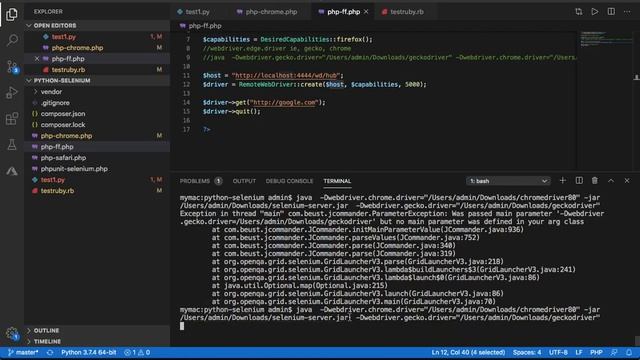
Task: Open Source Control view in activity bar
Action: pyautogui.click(x=12, y=67)
